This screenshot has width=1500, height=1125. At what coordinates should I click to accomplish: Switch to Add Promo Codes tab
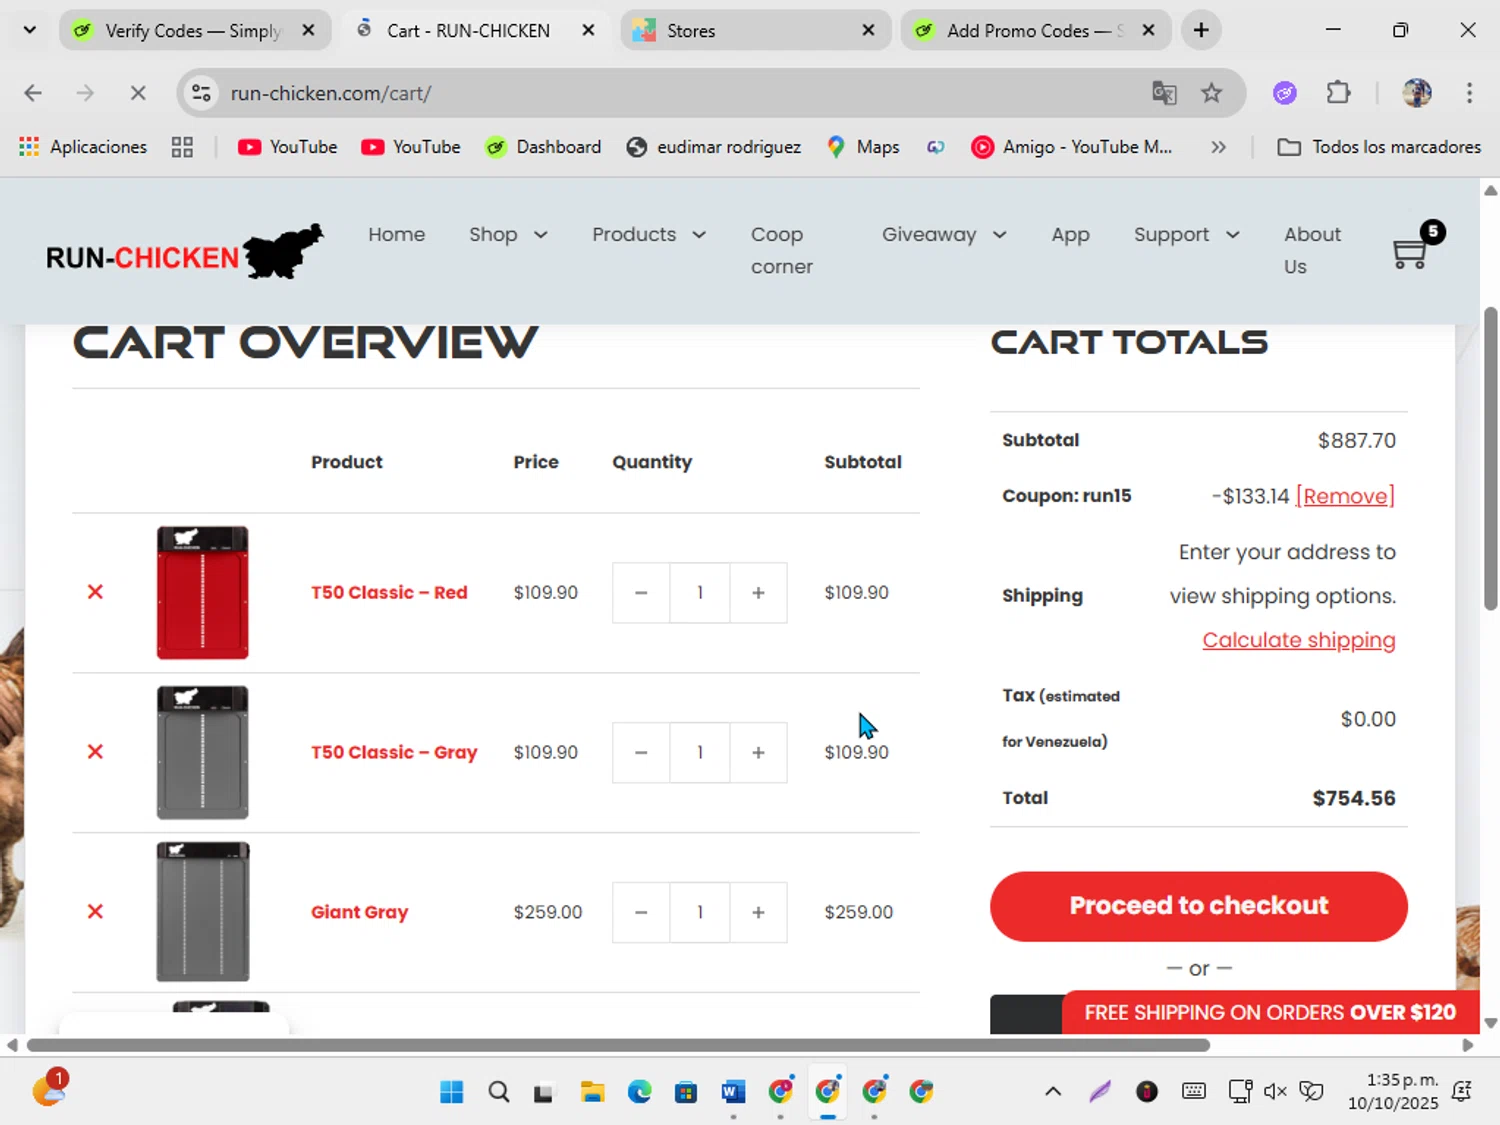point(1034,30)
